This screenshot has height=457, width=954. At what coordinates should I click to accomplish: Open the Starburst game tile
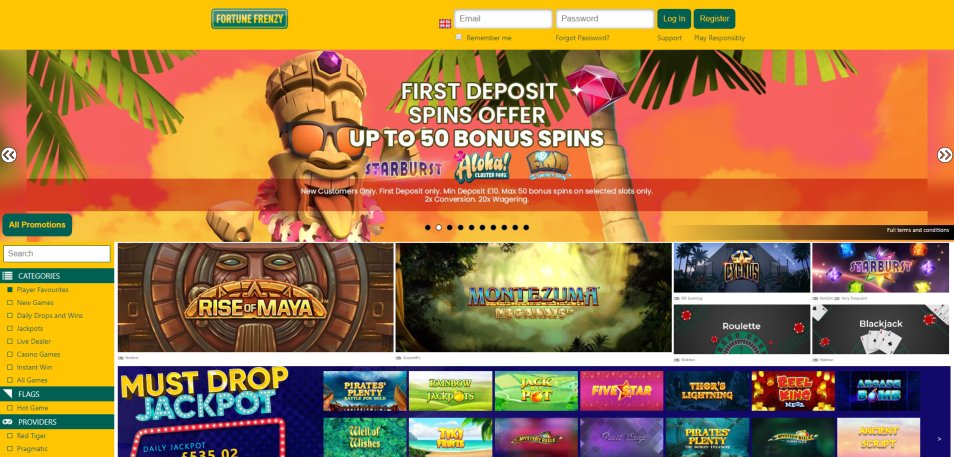(x=880, y=268)
